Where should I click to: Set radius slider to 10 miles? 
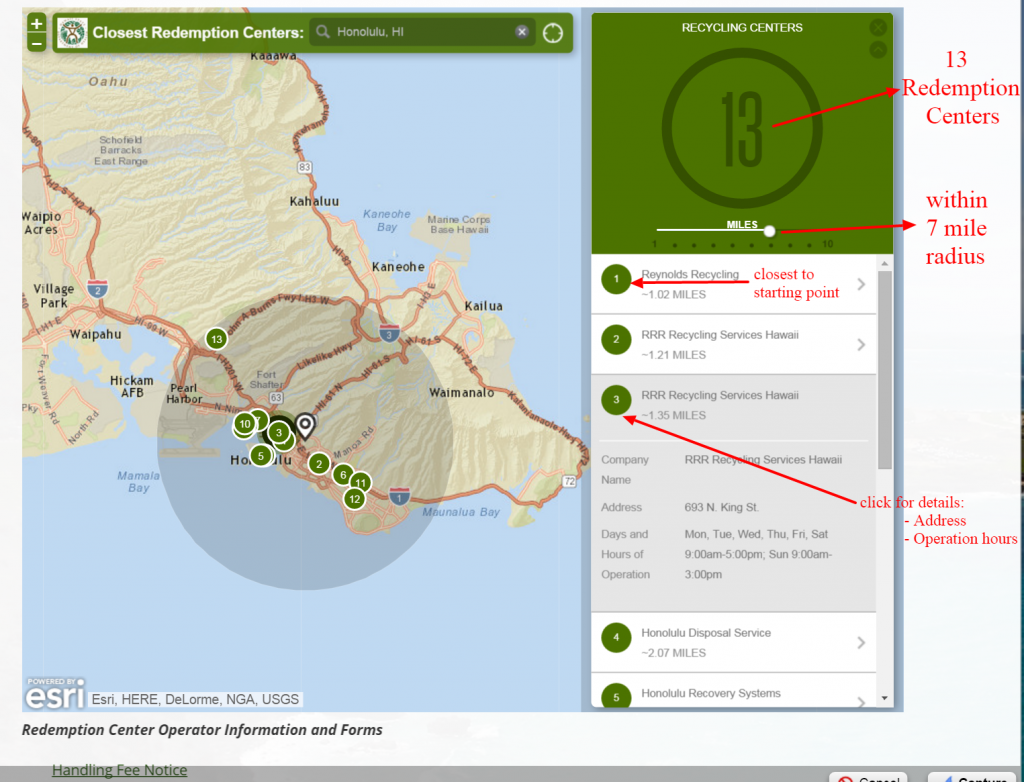tap(827, 244)
